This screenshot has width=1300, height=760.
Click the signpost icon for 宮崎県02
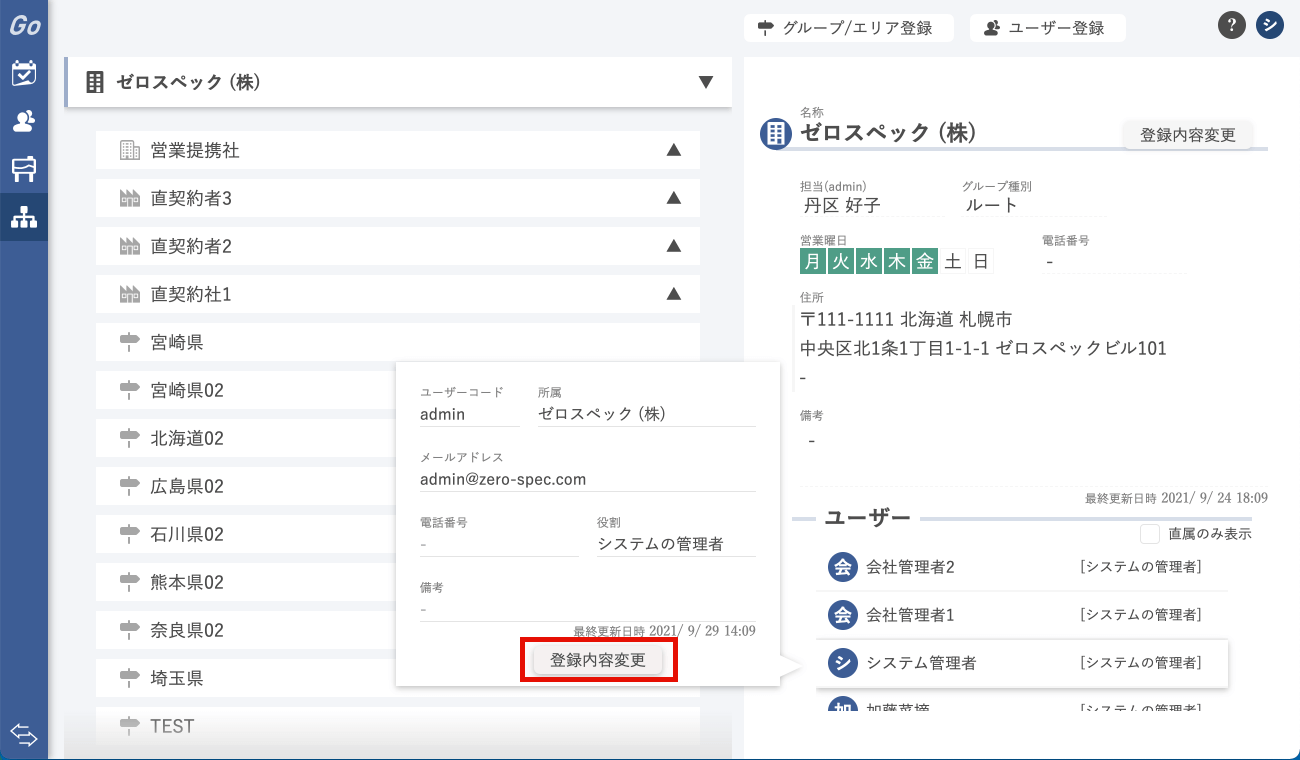(x=130, y=390)
